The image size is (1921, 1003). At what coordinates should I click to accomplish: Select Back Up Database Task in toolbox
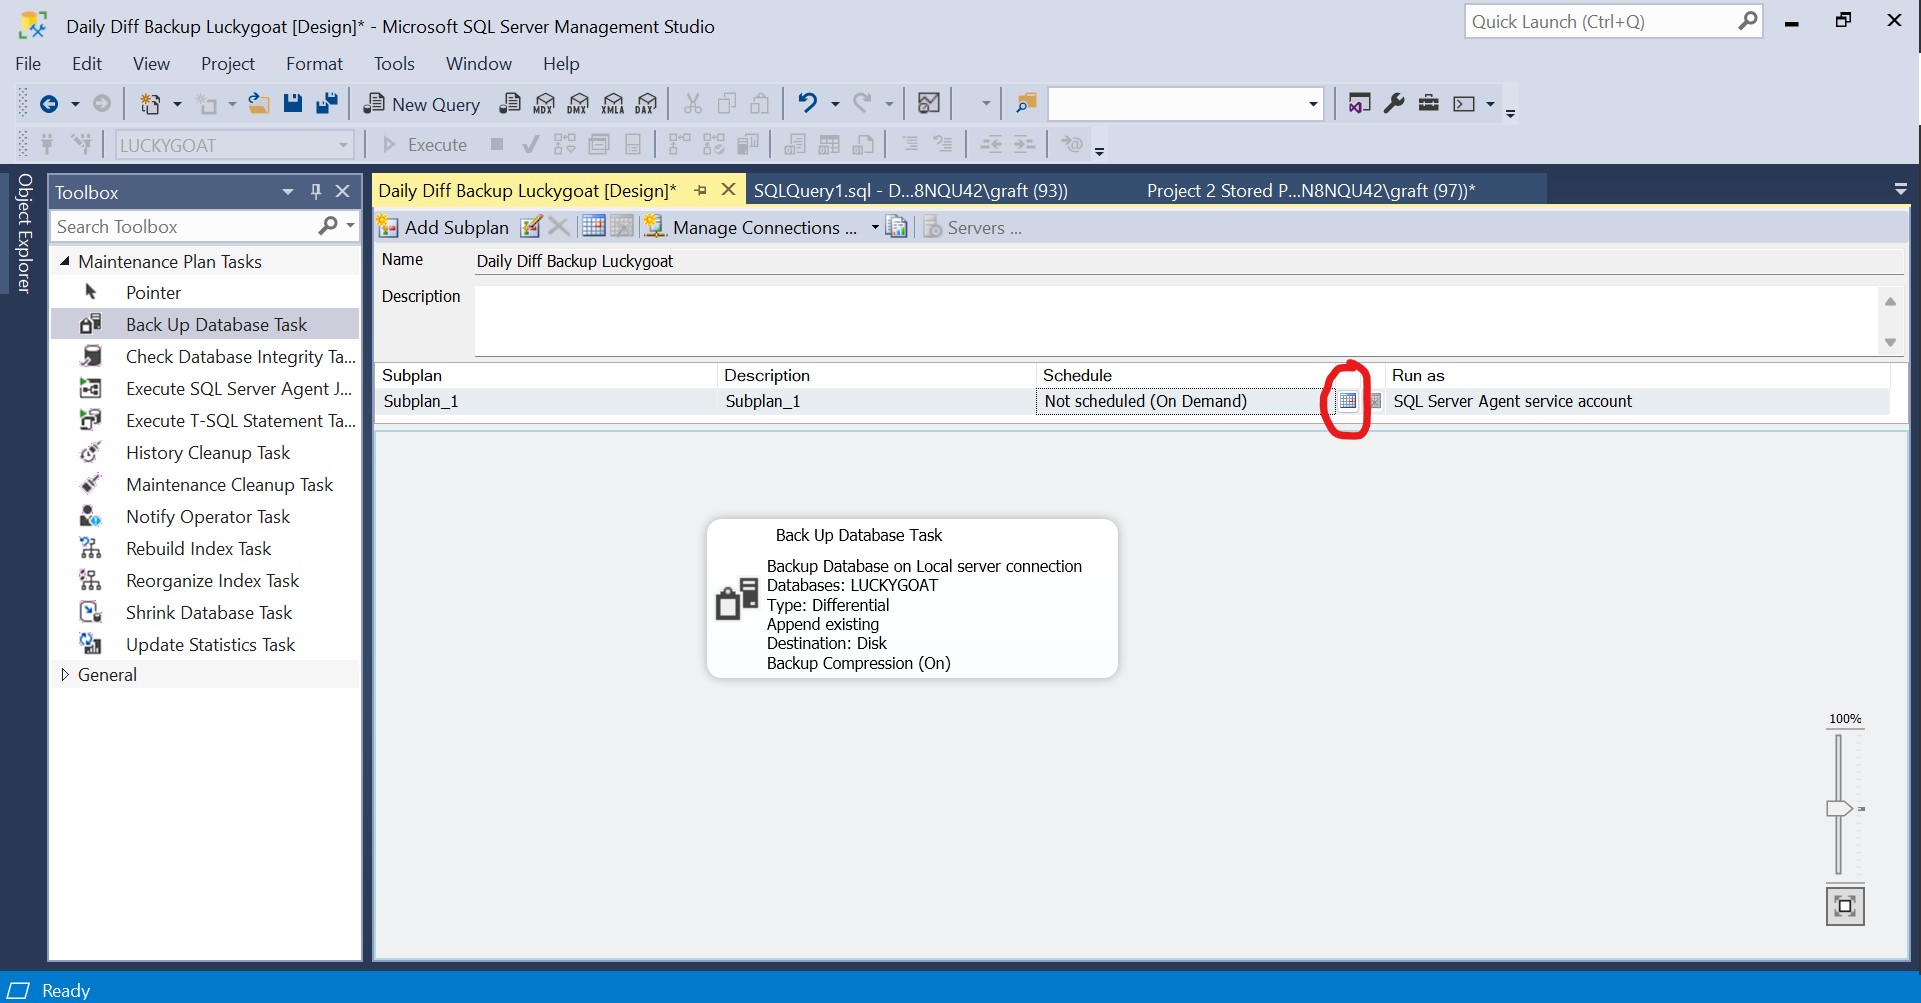point(216,325)
